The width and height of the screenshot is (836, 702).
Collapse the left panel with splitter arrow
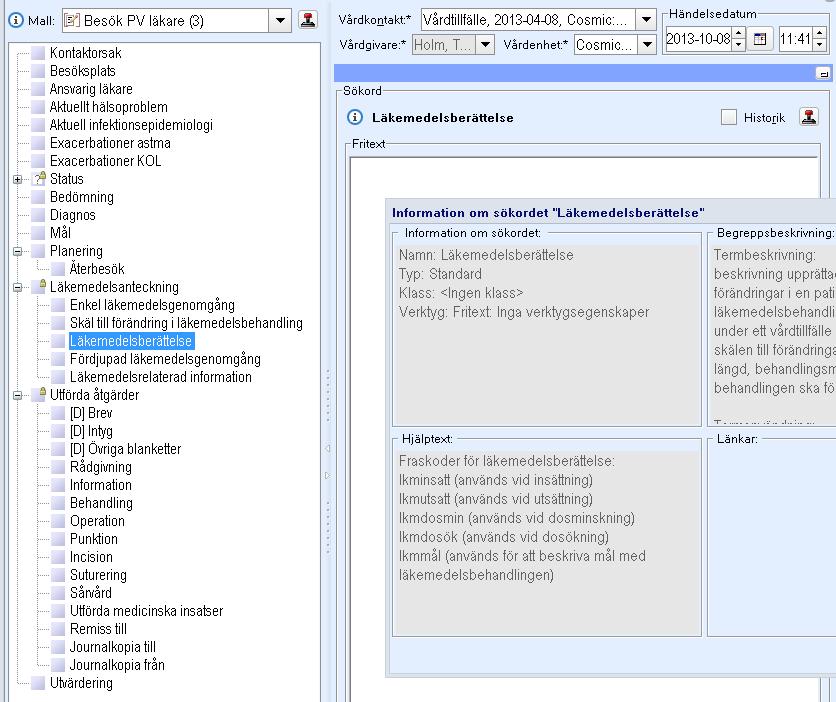pos(327,449)
